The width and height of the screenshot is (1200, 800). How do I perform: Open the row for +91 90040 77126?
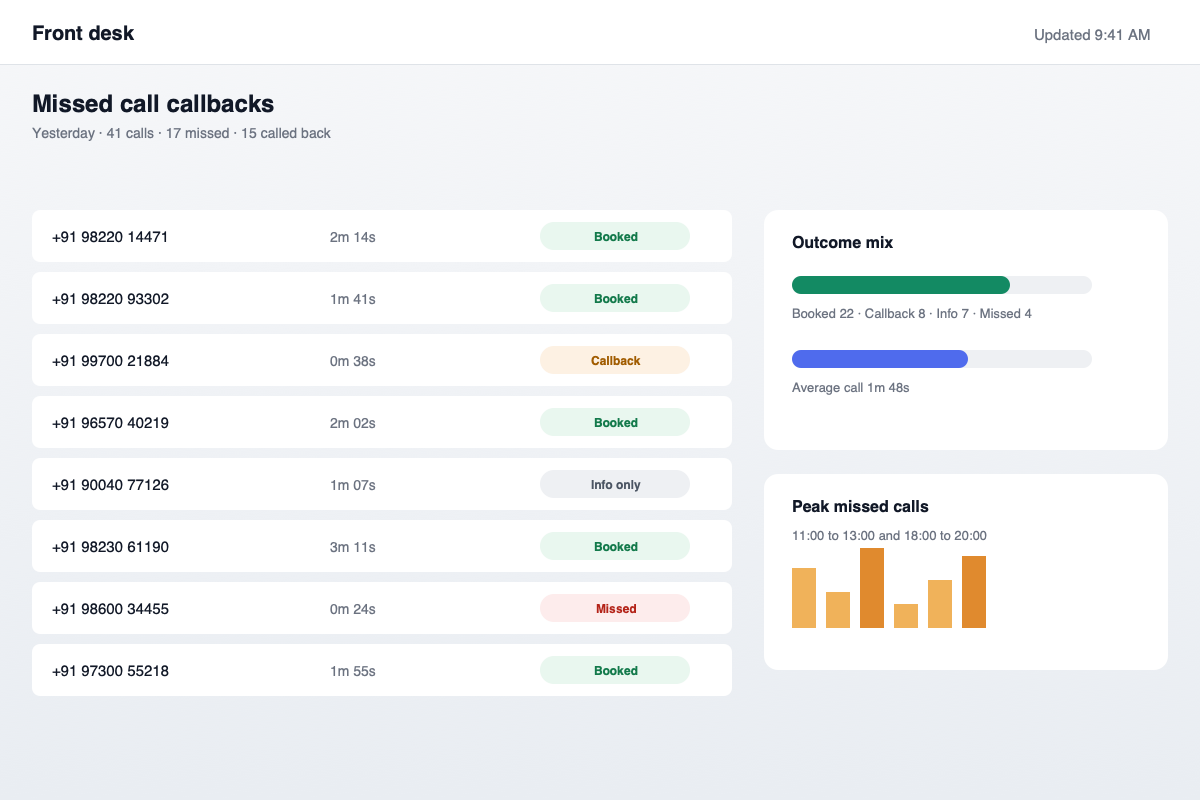[x=382, y=485]
